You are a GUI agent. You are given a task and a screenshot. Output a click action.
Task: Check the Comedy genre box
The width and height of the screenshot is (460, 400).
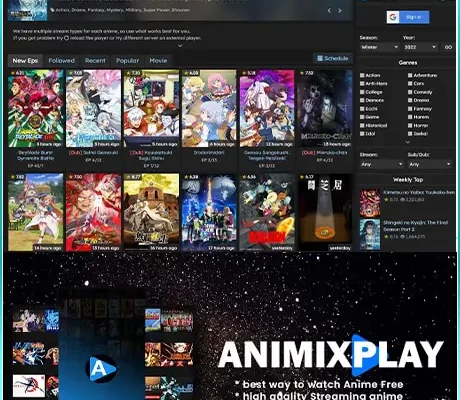pyautogui.click(x=410, y=92)
